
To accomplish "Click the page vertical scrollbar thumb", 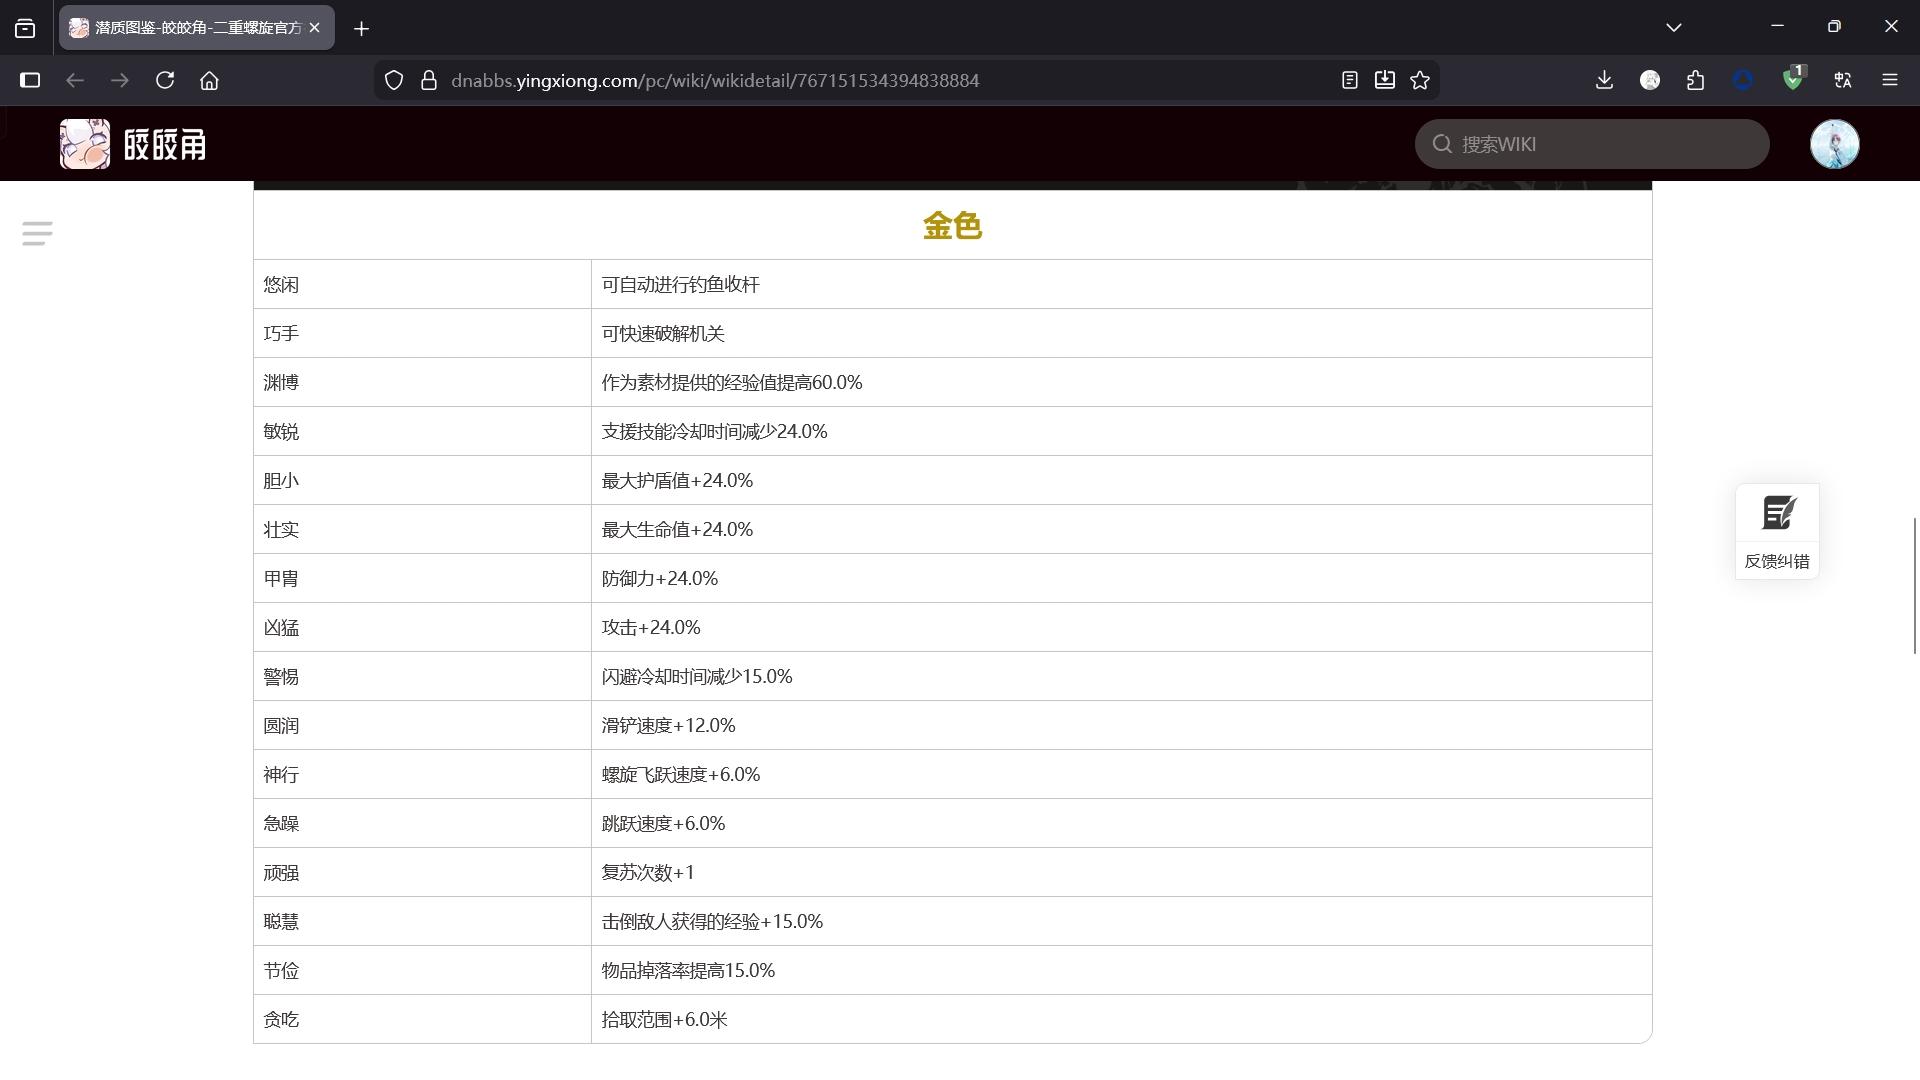I will coord(1914,586).
